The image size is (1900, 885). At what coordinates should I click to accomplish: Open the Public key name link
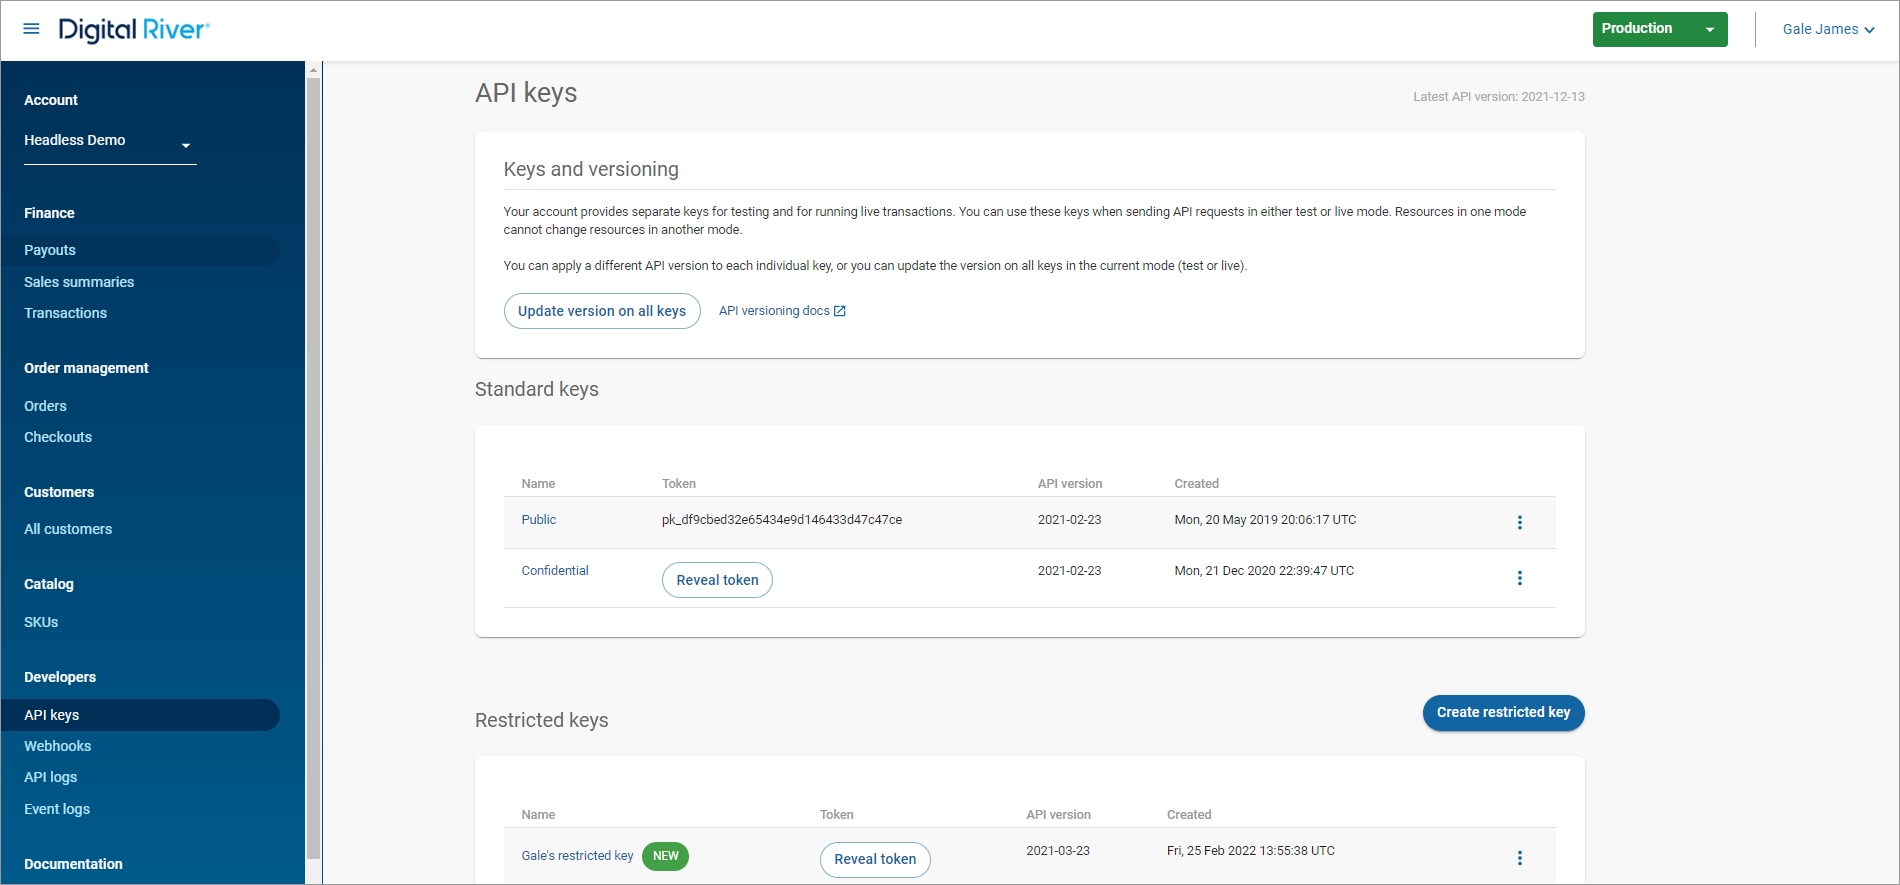click(538, 520)
